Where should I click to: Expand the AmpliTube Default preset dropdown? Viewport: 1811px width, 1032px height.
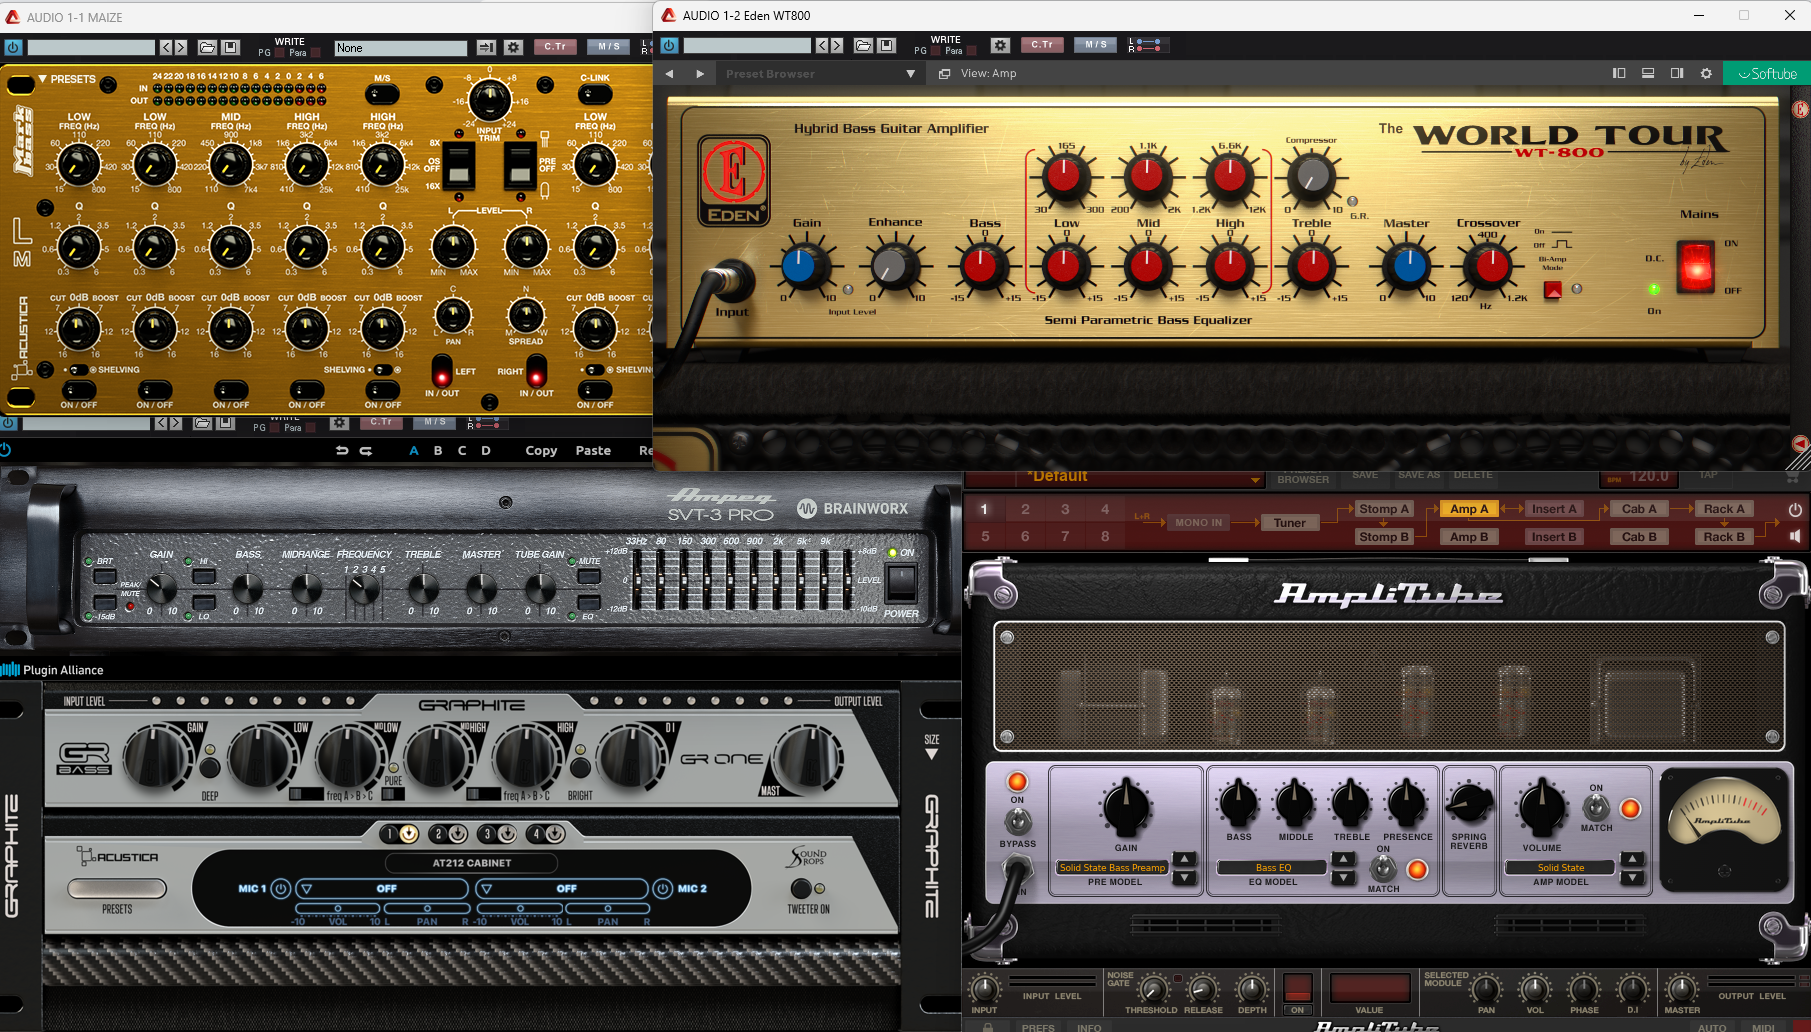click(1255, 480)
